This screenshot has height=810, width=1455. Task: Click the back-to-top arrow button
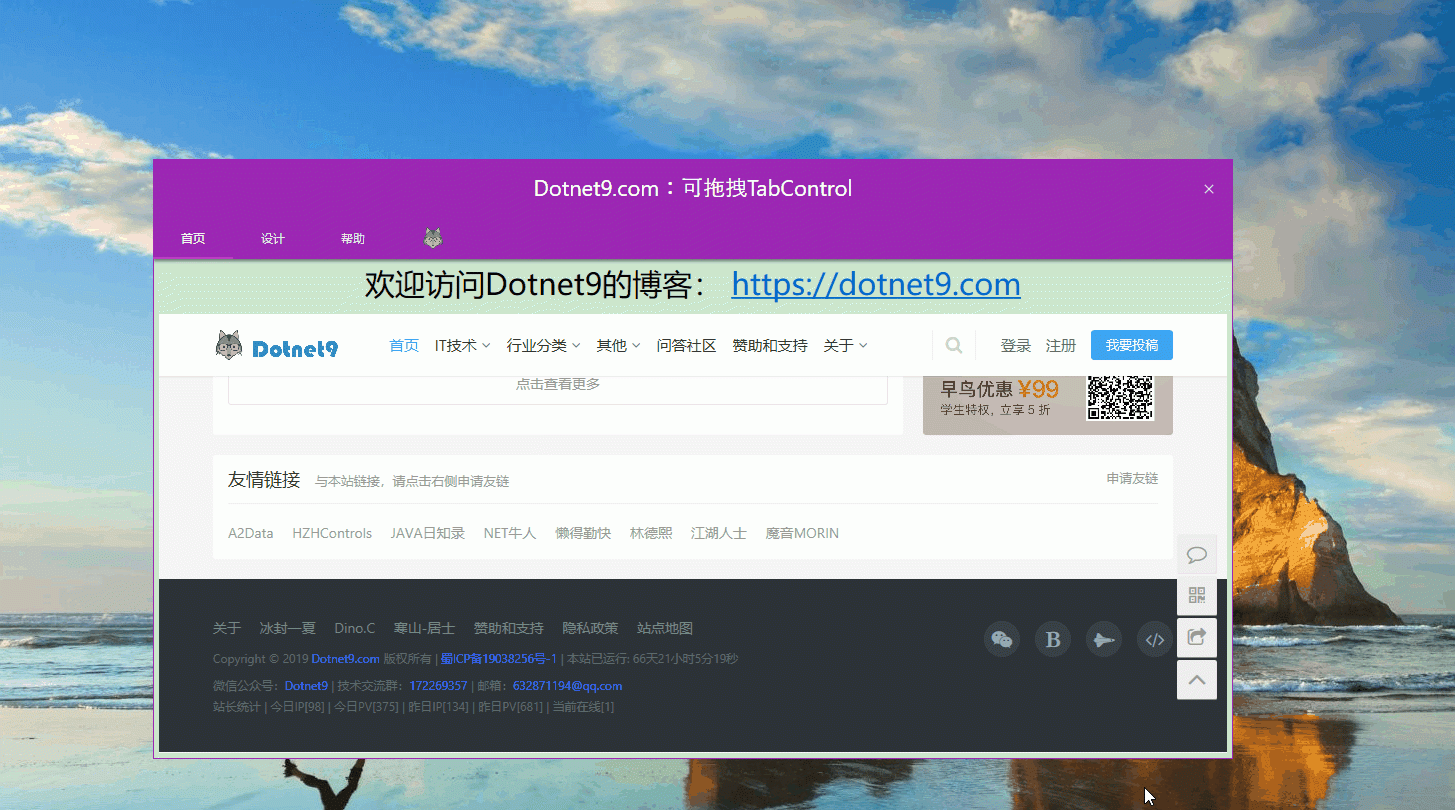coord(1197,680)
